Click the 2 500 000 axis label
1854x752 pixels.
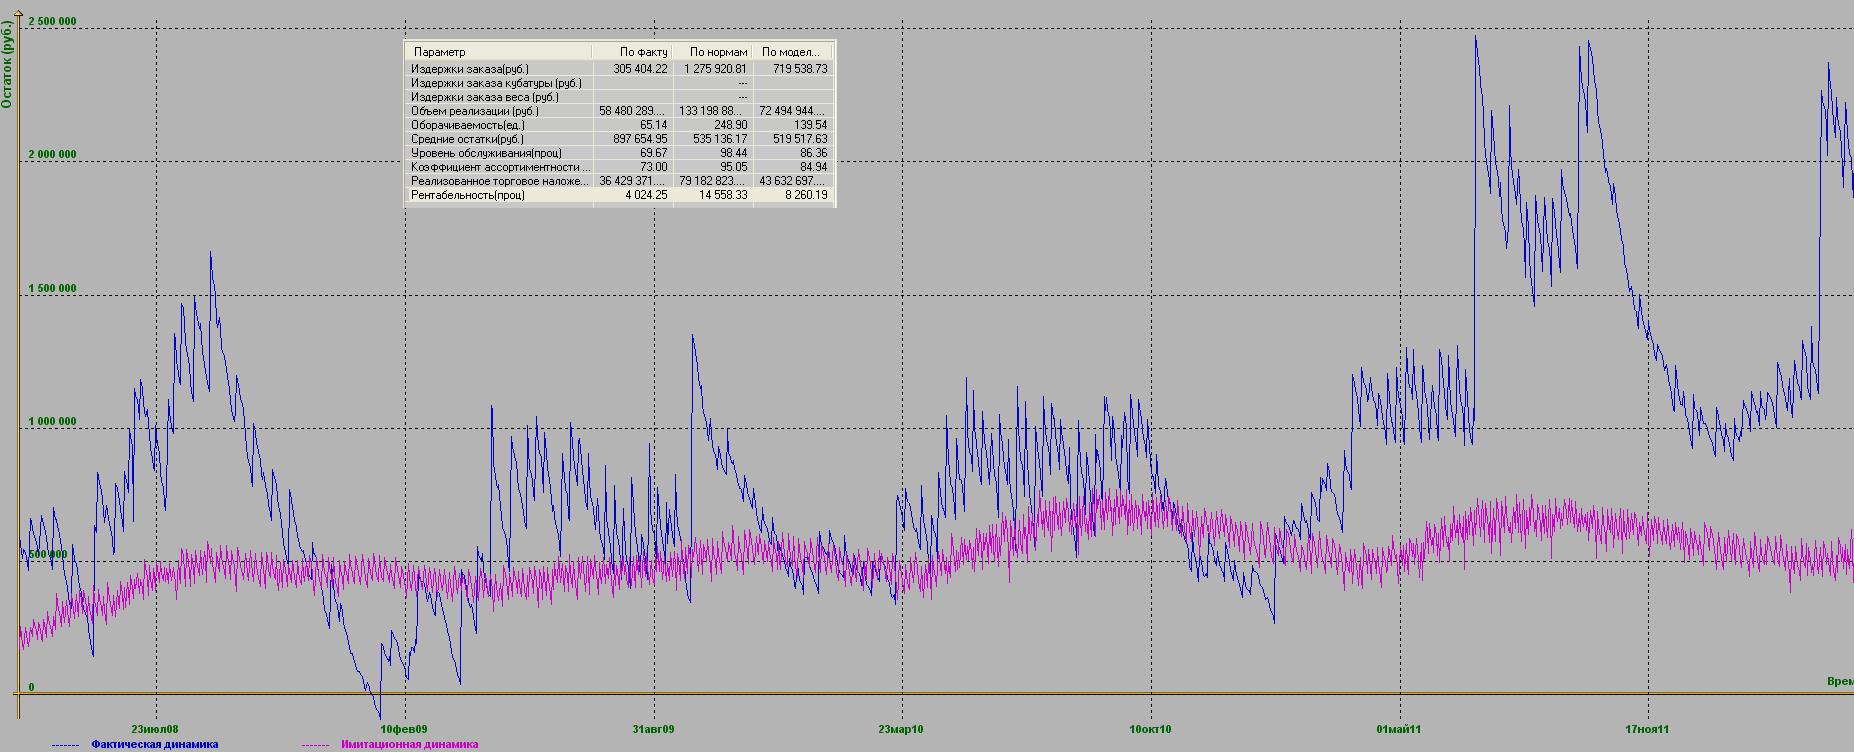pyautogui.click(x=52, y=21)
